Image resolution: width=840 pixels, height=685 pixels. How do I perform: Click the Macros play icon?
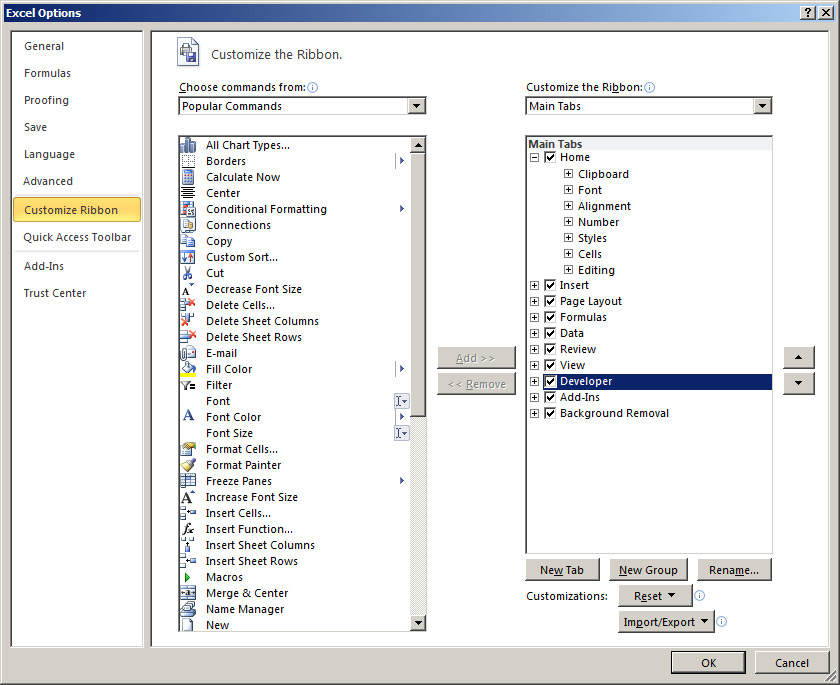(188, 577)
